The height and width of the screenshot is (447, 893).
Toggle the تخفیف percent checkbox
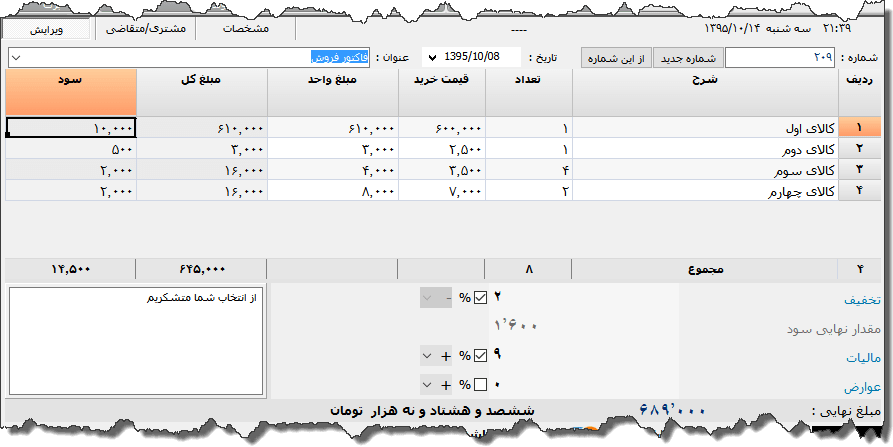481,297
